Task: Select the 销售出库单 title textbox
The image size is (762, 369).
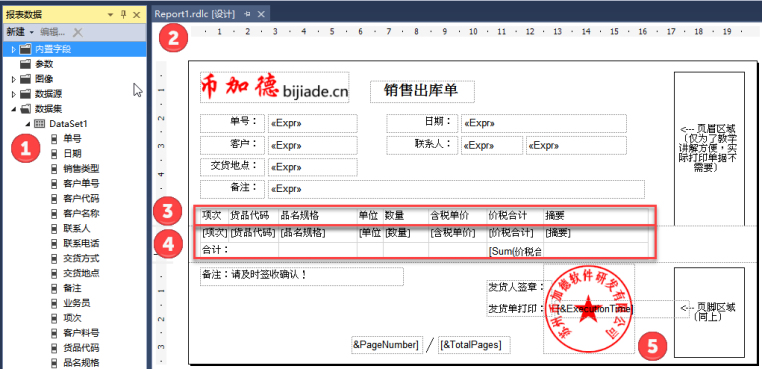Action: click(x=422, y=91)
